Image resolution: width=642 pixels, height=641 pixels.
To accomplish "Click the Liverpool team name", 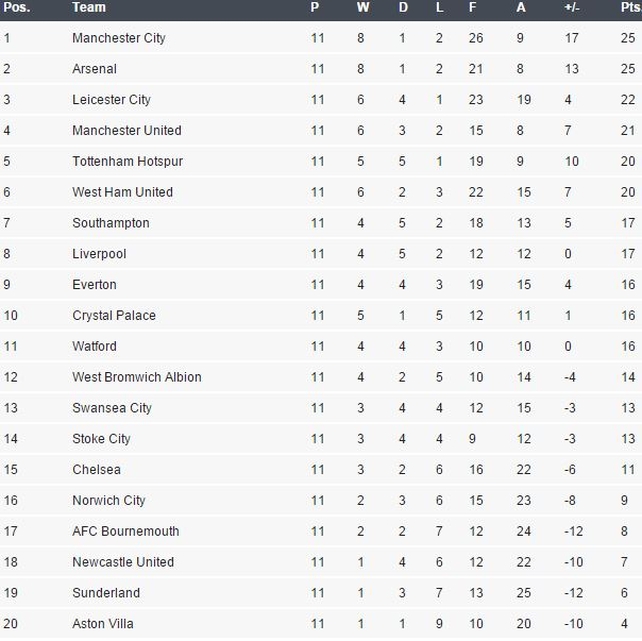I will pos(99,254).
